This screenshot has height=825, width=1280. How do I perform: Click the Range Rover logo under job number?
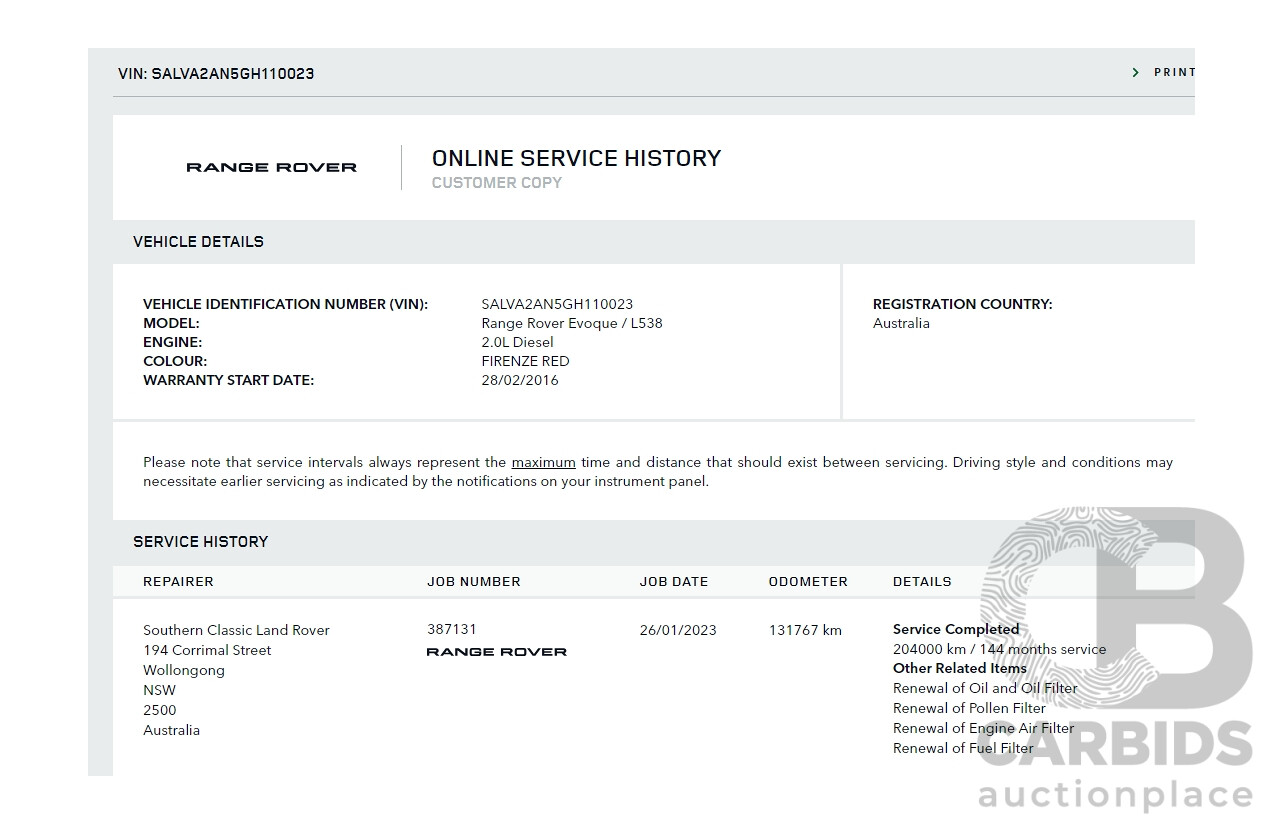tap(496, 652)
